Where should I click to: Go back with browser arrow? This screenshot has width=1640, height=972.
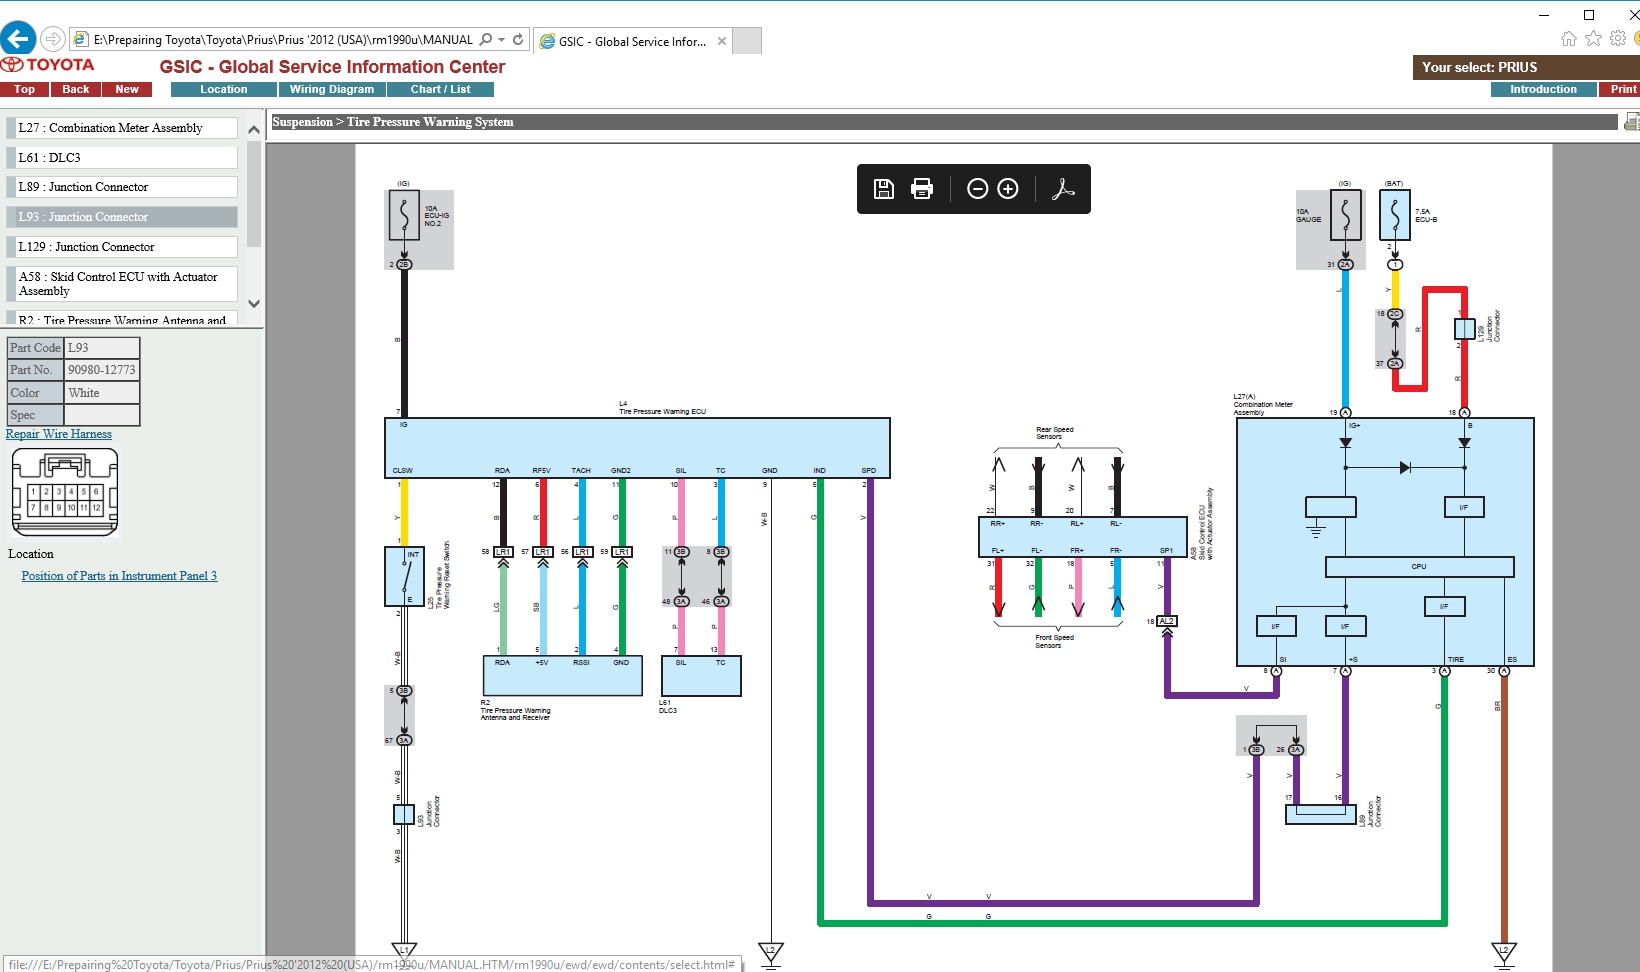17,39
